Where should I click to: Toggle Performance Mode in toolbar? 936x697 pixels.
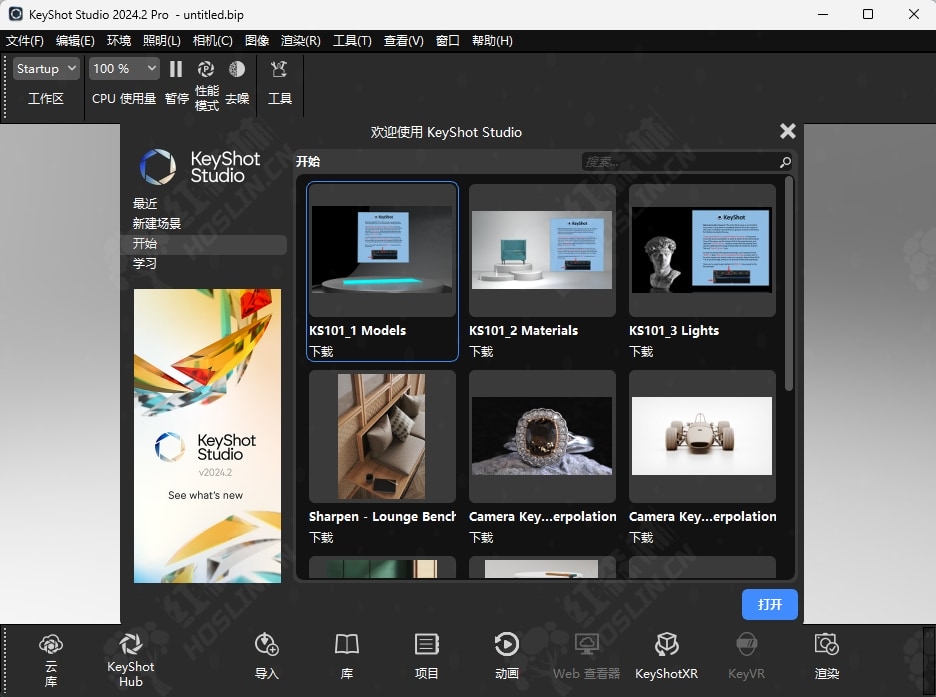(x=206, y=70)
